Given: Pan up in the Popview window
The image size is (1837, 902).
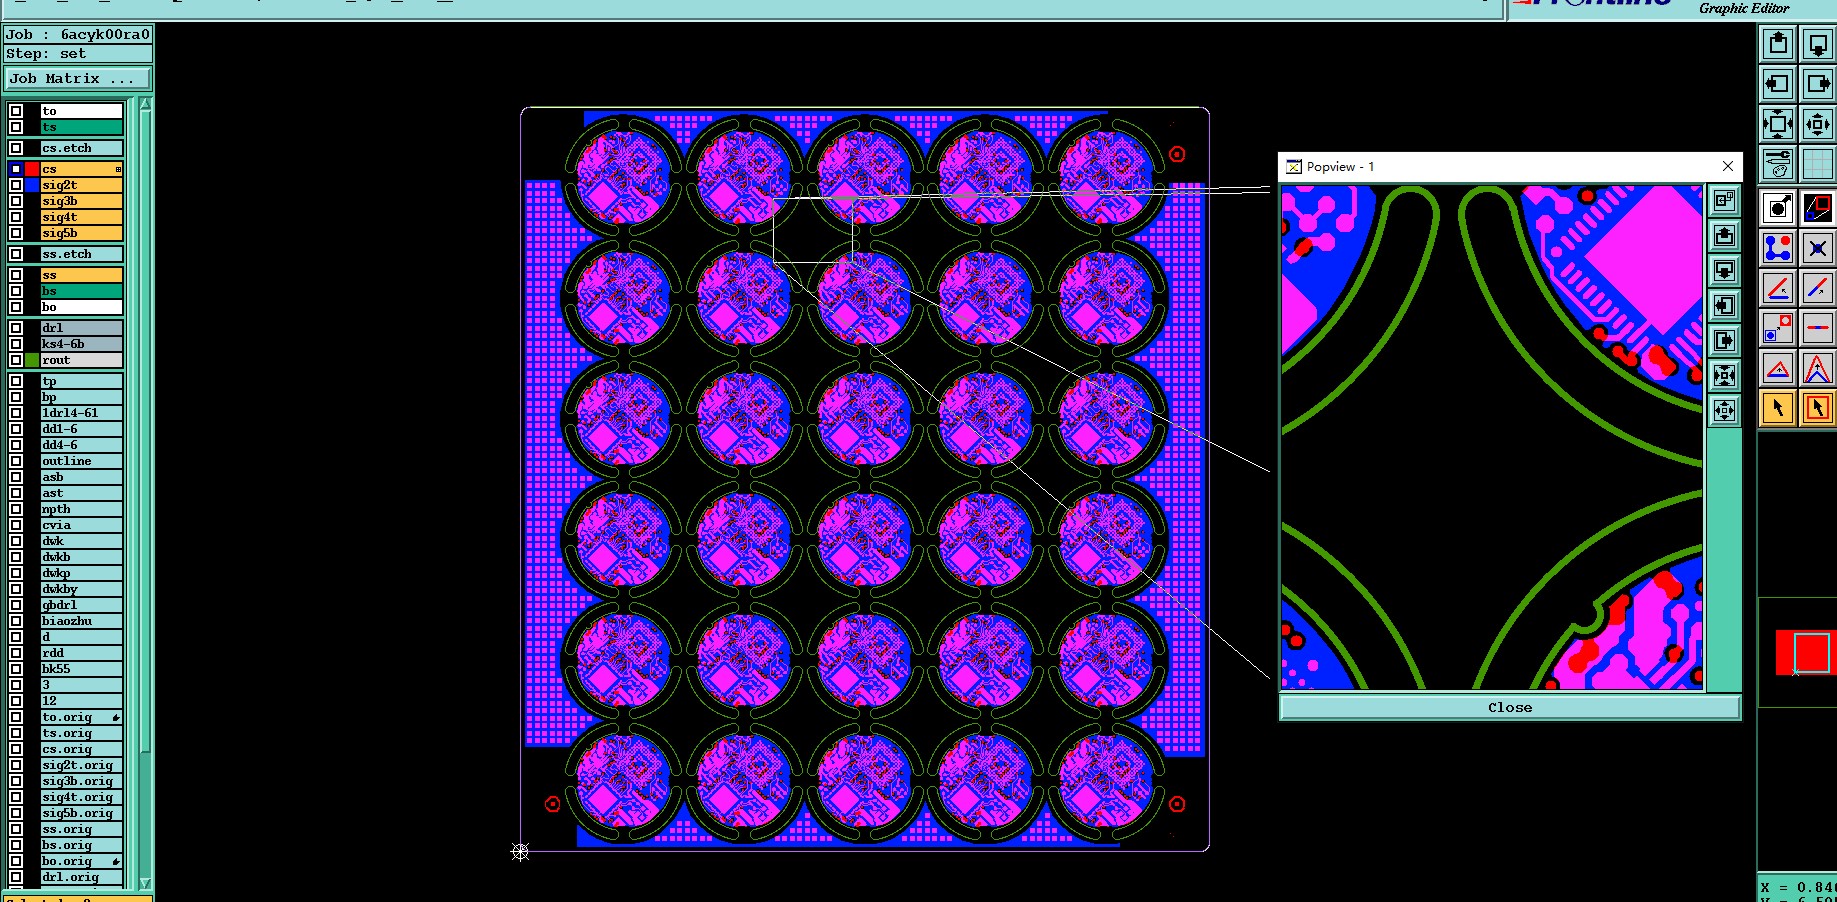Looking at the screenshot, I should (1724, 235).
